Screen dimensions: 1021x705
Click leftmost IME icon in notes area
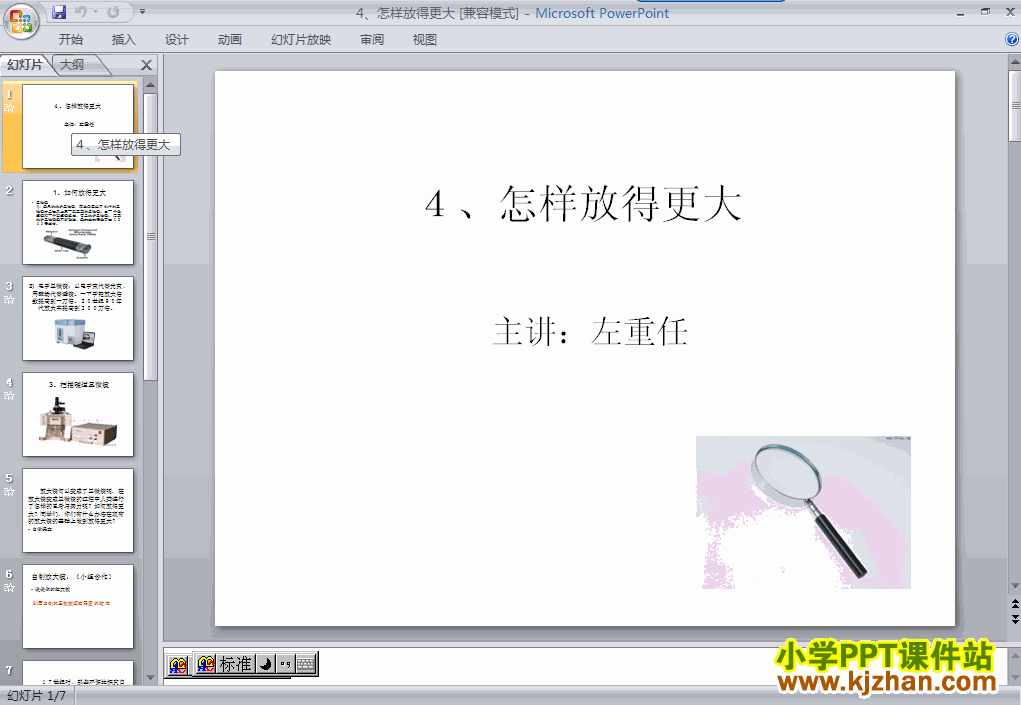point(177,665)
